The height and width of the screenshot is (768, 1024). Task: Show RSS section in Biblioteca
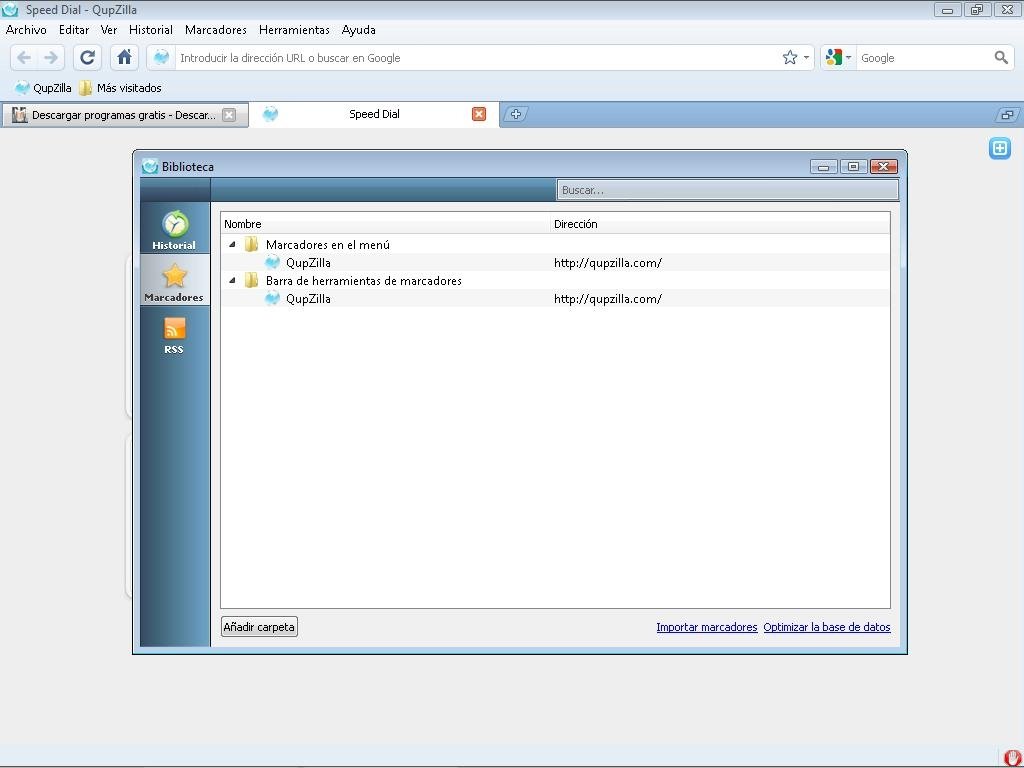pyautogui.click(x=174, y=335)
